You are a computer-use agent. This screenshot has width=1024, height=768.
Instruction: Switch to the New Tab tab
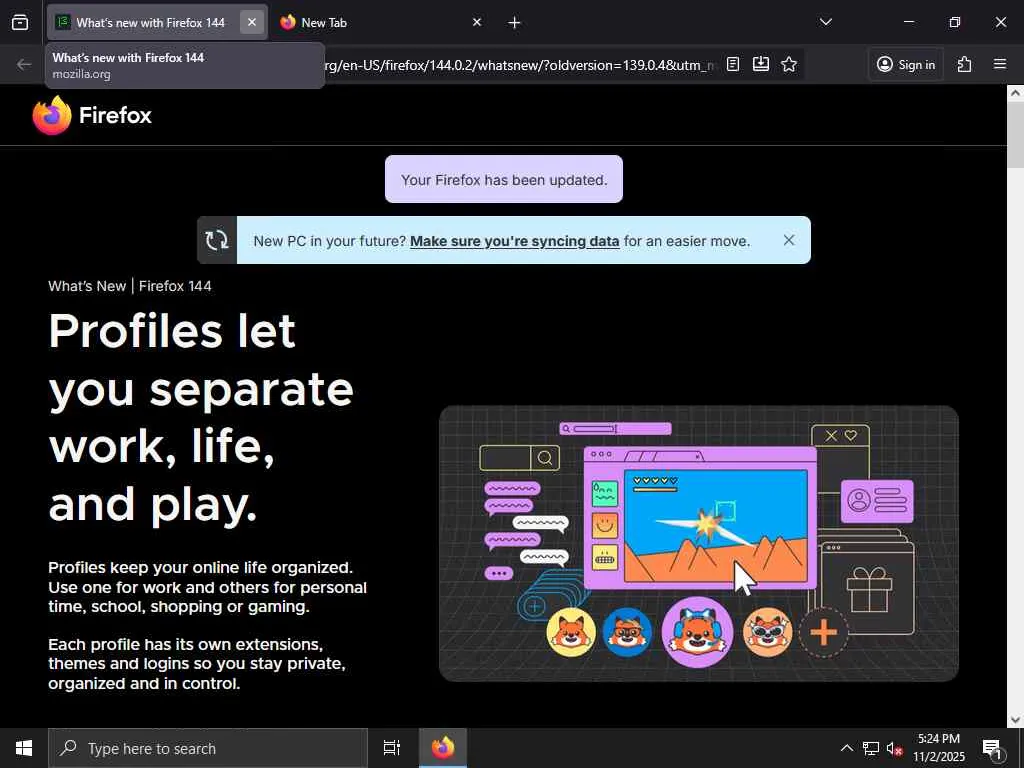click(x=379, y=22)
